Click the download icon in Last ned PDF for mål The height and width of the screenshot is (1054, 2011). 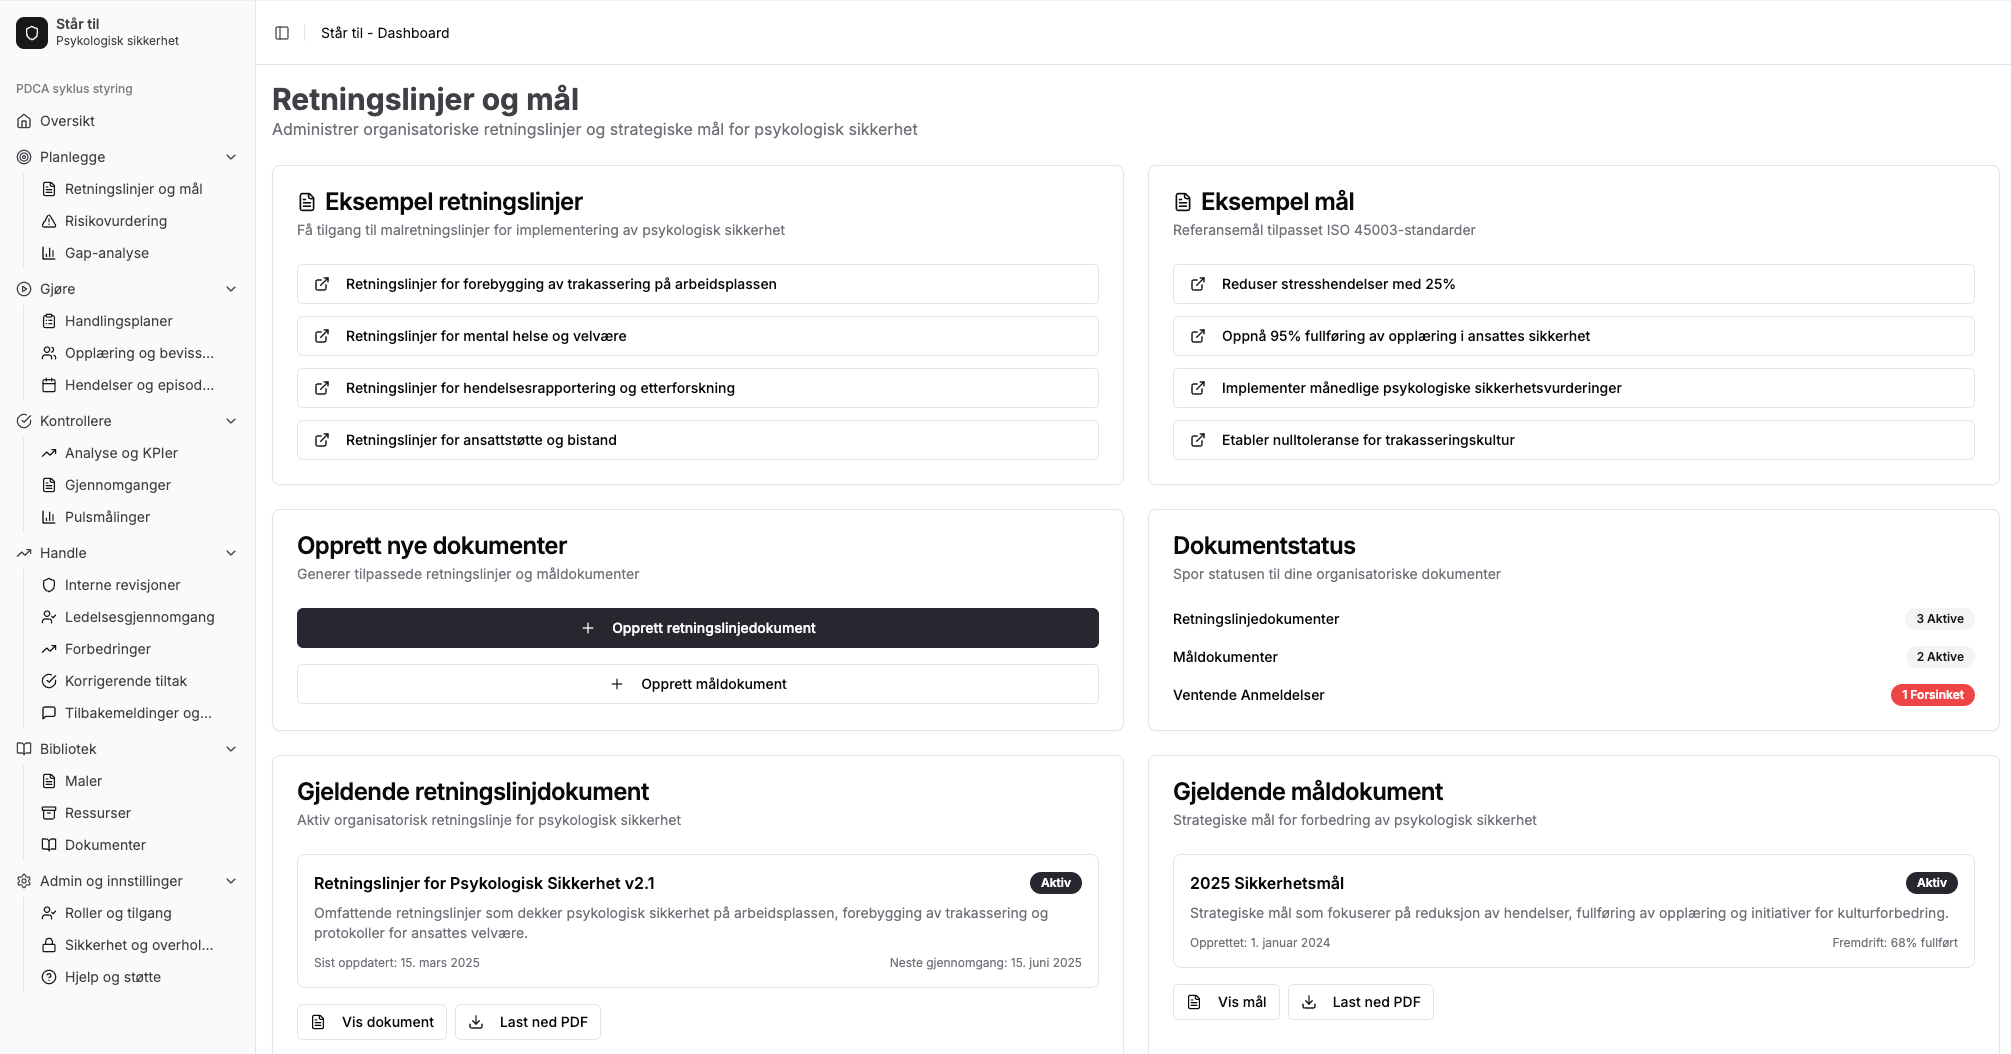[1309, 1002]
